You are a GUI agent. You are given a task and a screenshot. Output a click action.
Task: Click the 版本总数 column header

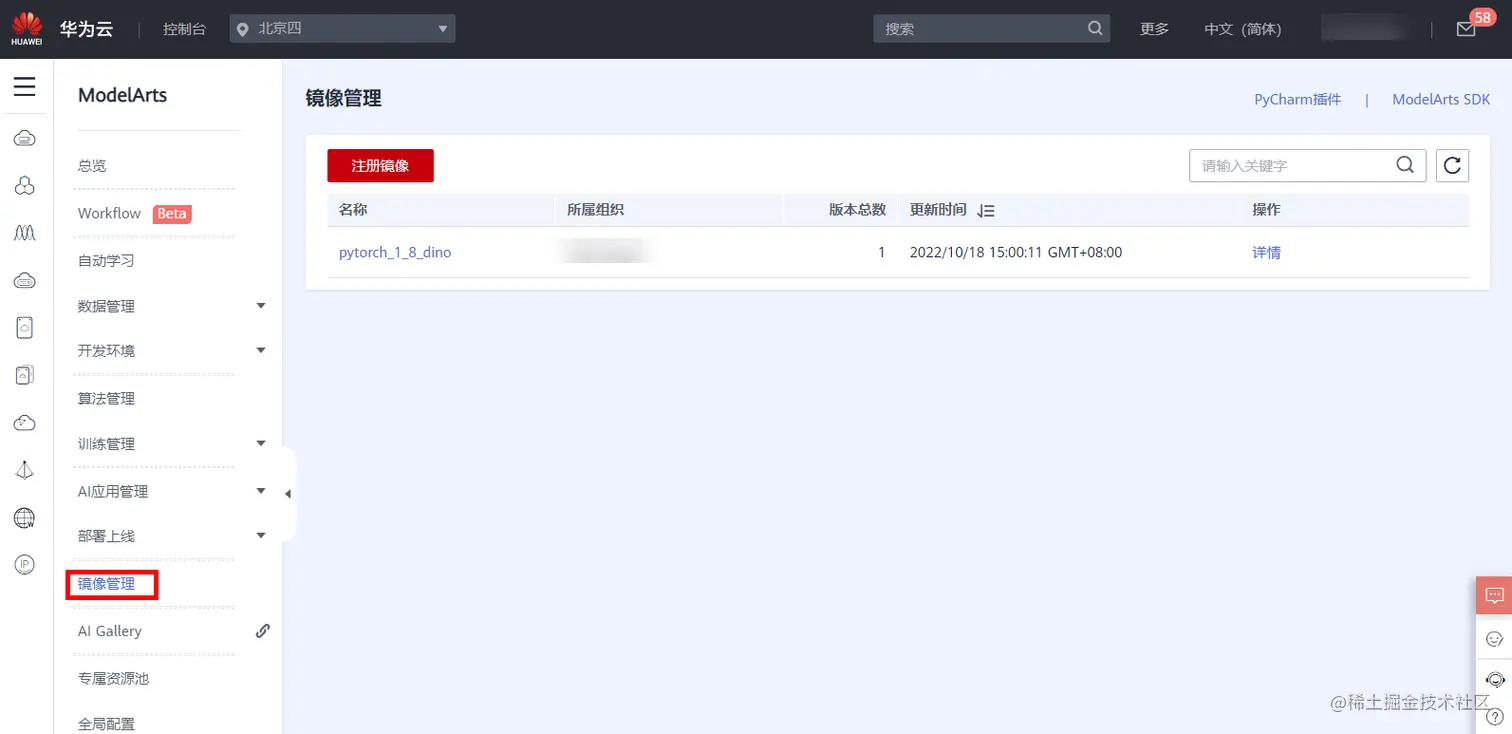(x=857, y=210)
